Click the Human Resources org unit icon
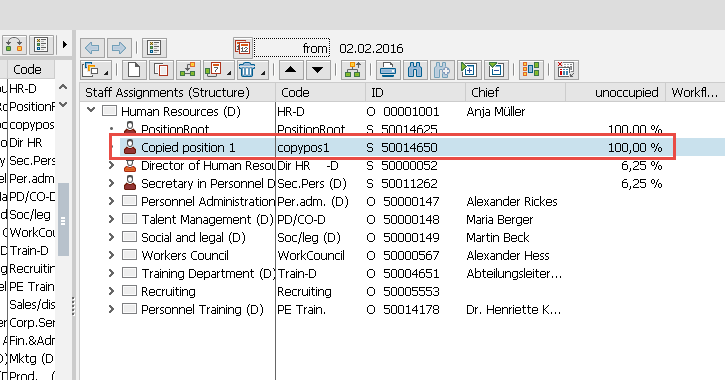Viewport: 725px width, 380px height. pyautogui.click(x=109, y=110)
